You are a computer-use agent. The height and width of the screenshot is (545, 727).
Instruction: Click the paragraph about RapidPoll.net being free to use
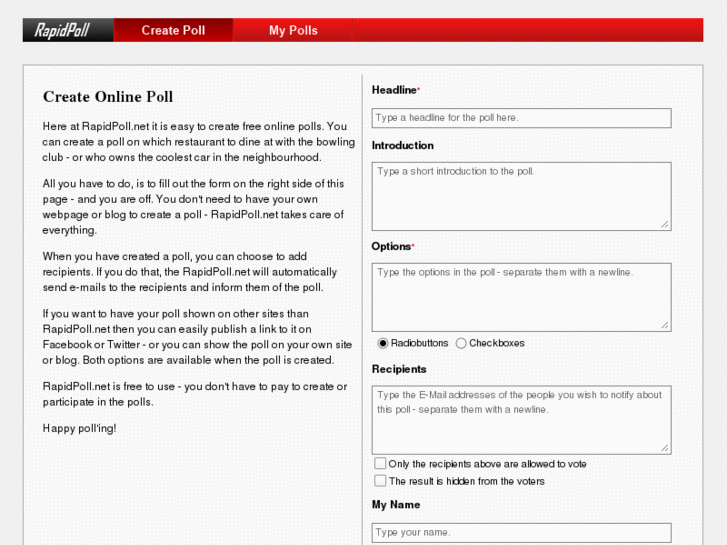pyautogui.click(x=195, y=394)
